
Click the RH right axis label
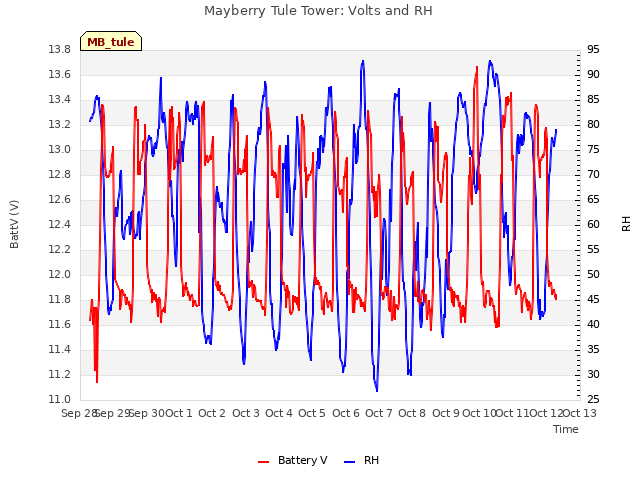pyautogui.click(x=626, y=224)
